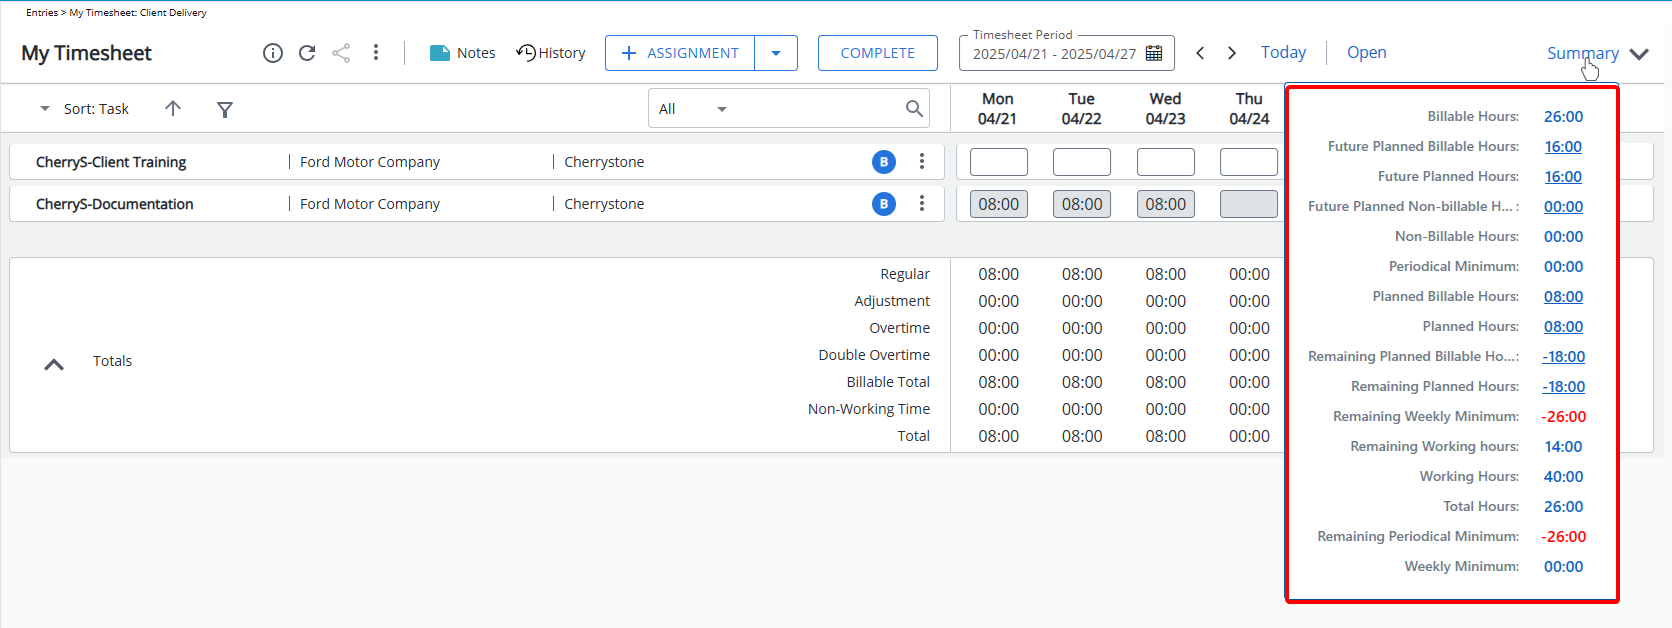Open the Sort: Task dropdown
This screenshot has height=628, width=1672.
click(x=85, y=108)
